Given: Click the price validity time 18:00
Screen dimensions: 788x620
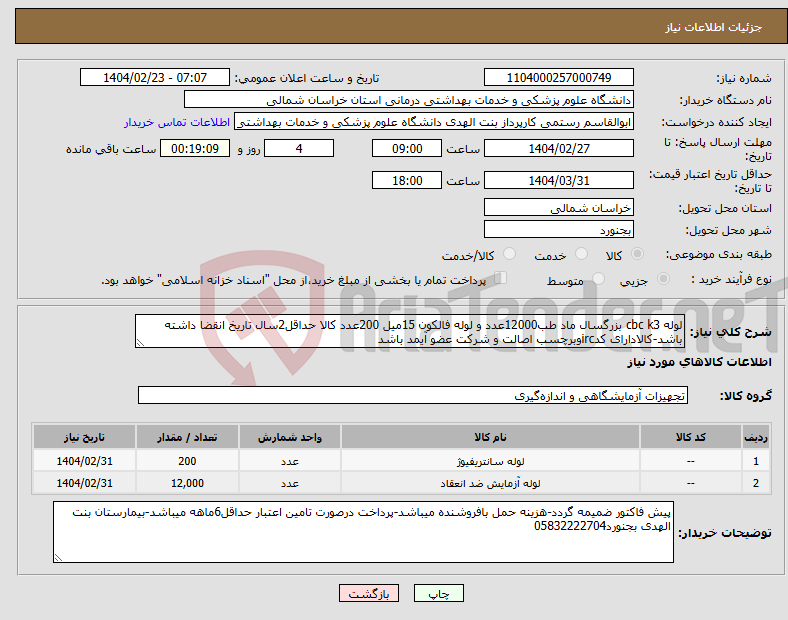Looking at the screenshot, I should pyautogui.click(x=407, y=180).
